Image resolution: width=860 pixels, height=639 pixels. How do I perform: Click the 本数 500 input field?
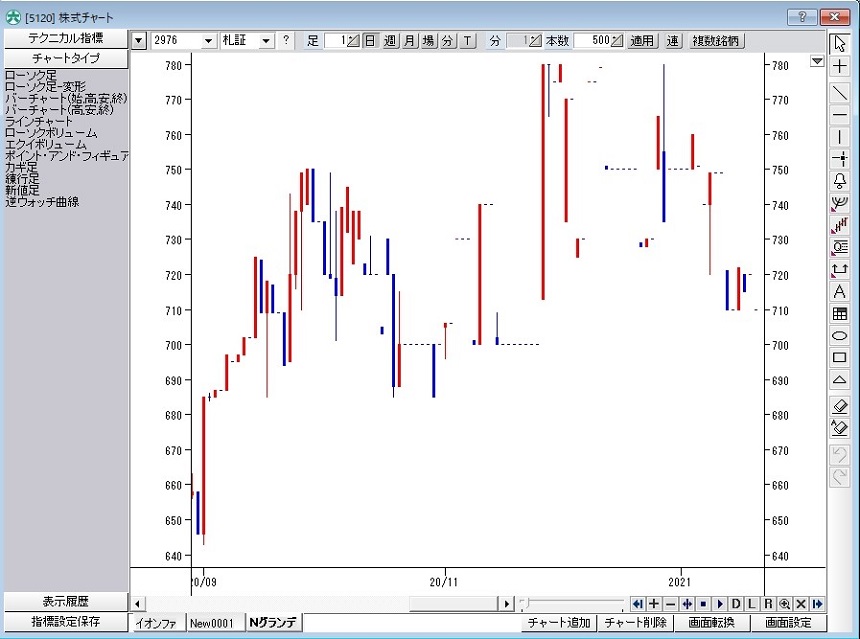coord(592,41)
